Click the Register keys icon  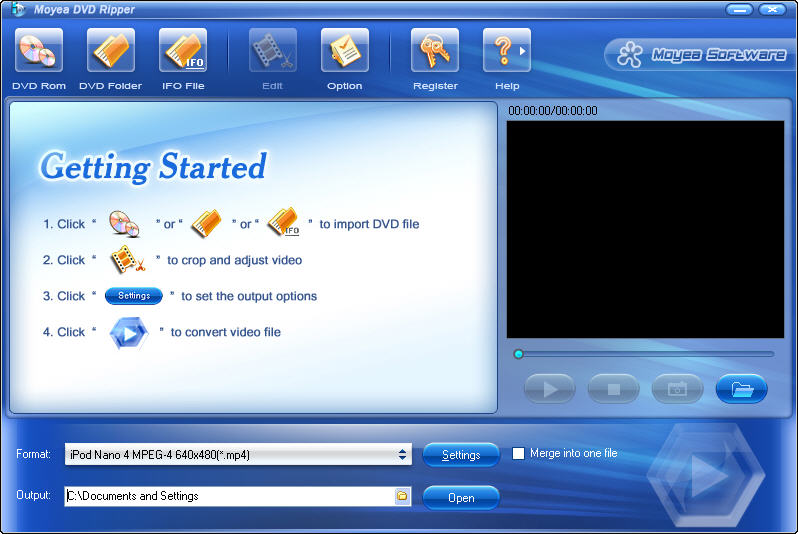click(x=435, y=50)
